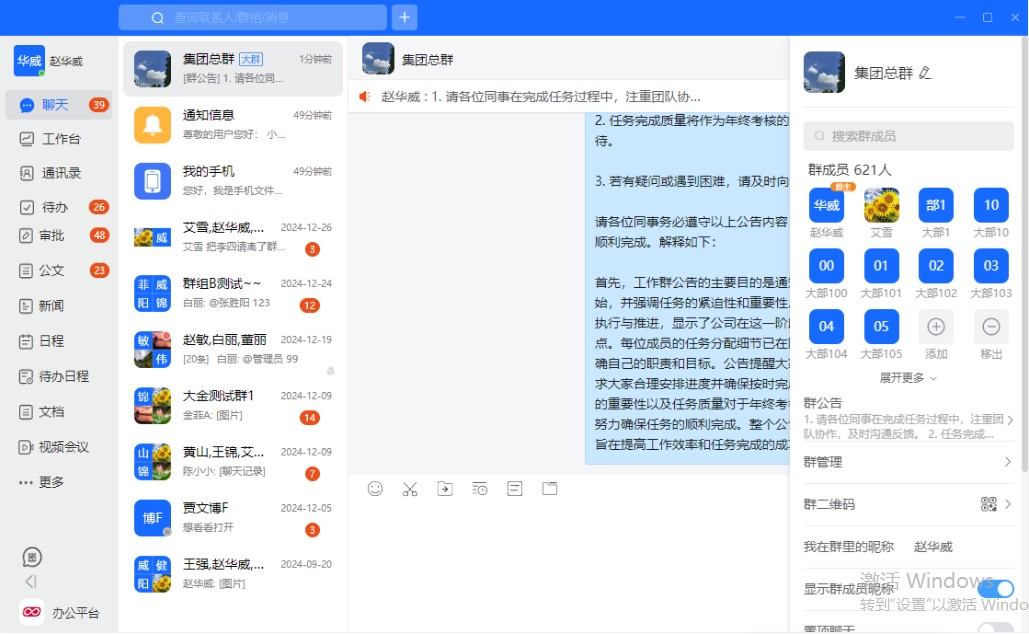The height and width of the screenshot is (634, 1029).
Task: Switch to 通讯录 in the sidebar
Action: (x=60, y=173)
